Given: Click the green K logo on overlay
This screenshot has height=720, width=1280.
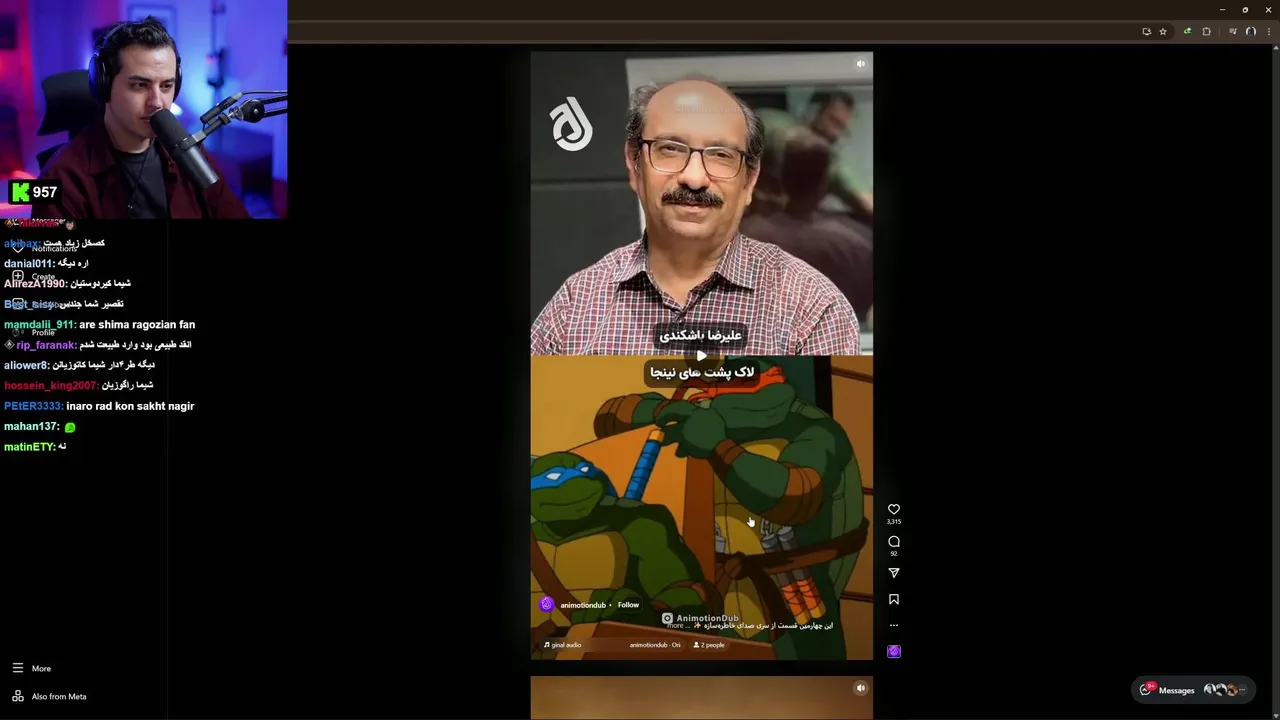Looking at the screenshot, I should [x=20, y=192].
